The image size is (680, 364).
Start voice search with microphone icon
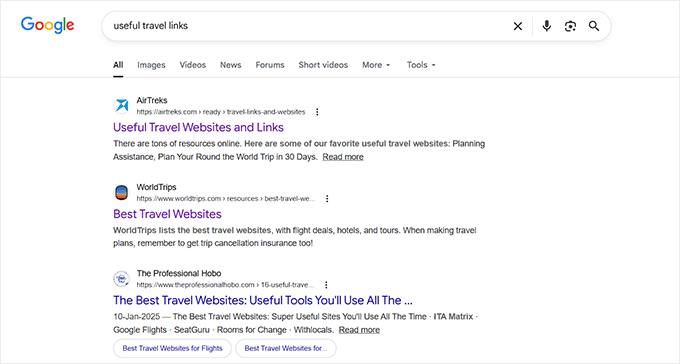coord(546,26)
